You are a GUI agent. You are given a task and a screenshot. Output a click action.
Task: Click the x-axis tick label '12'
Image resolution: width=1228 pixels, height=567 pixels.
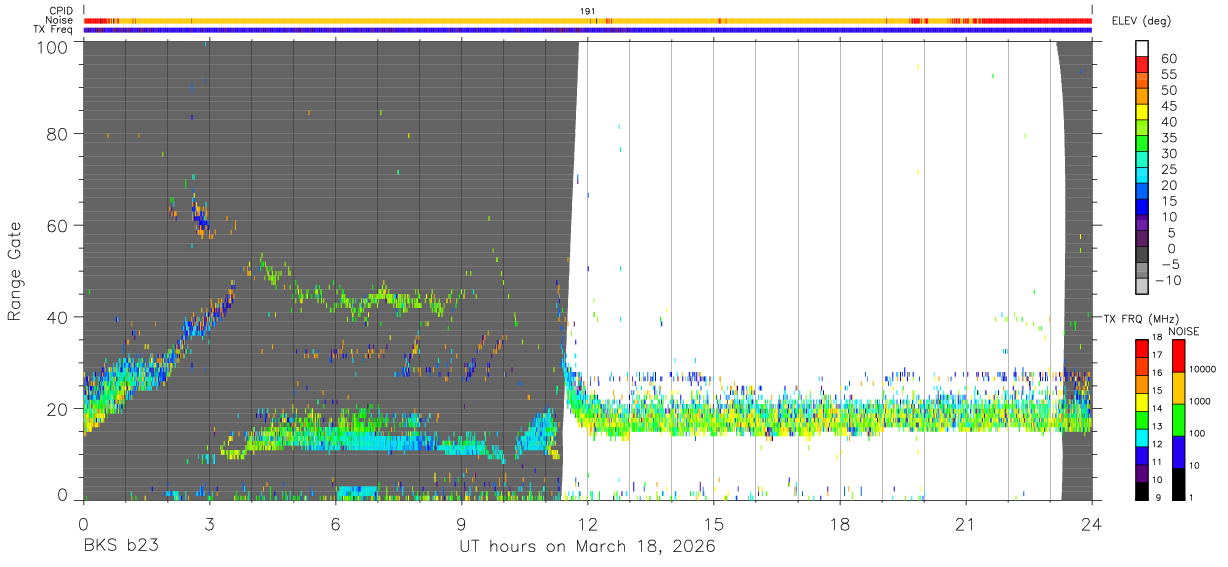(x=587, y=523)
